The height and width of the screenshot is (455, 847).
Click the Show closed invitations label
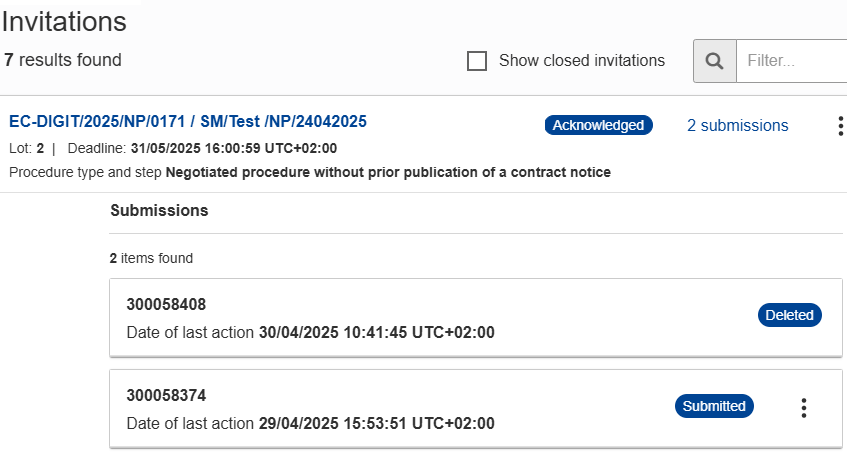tap(581, 61)
